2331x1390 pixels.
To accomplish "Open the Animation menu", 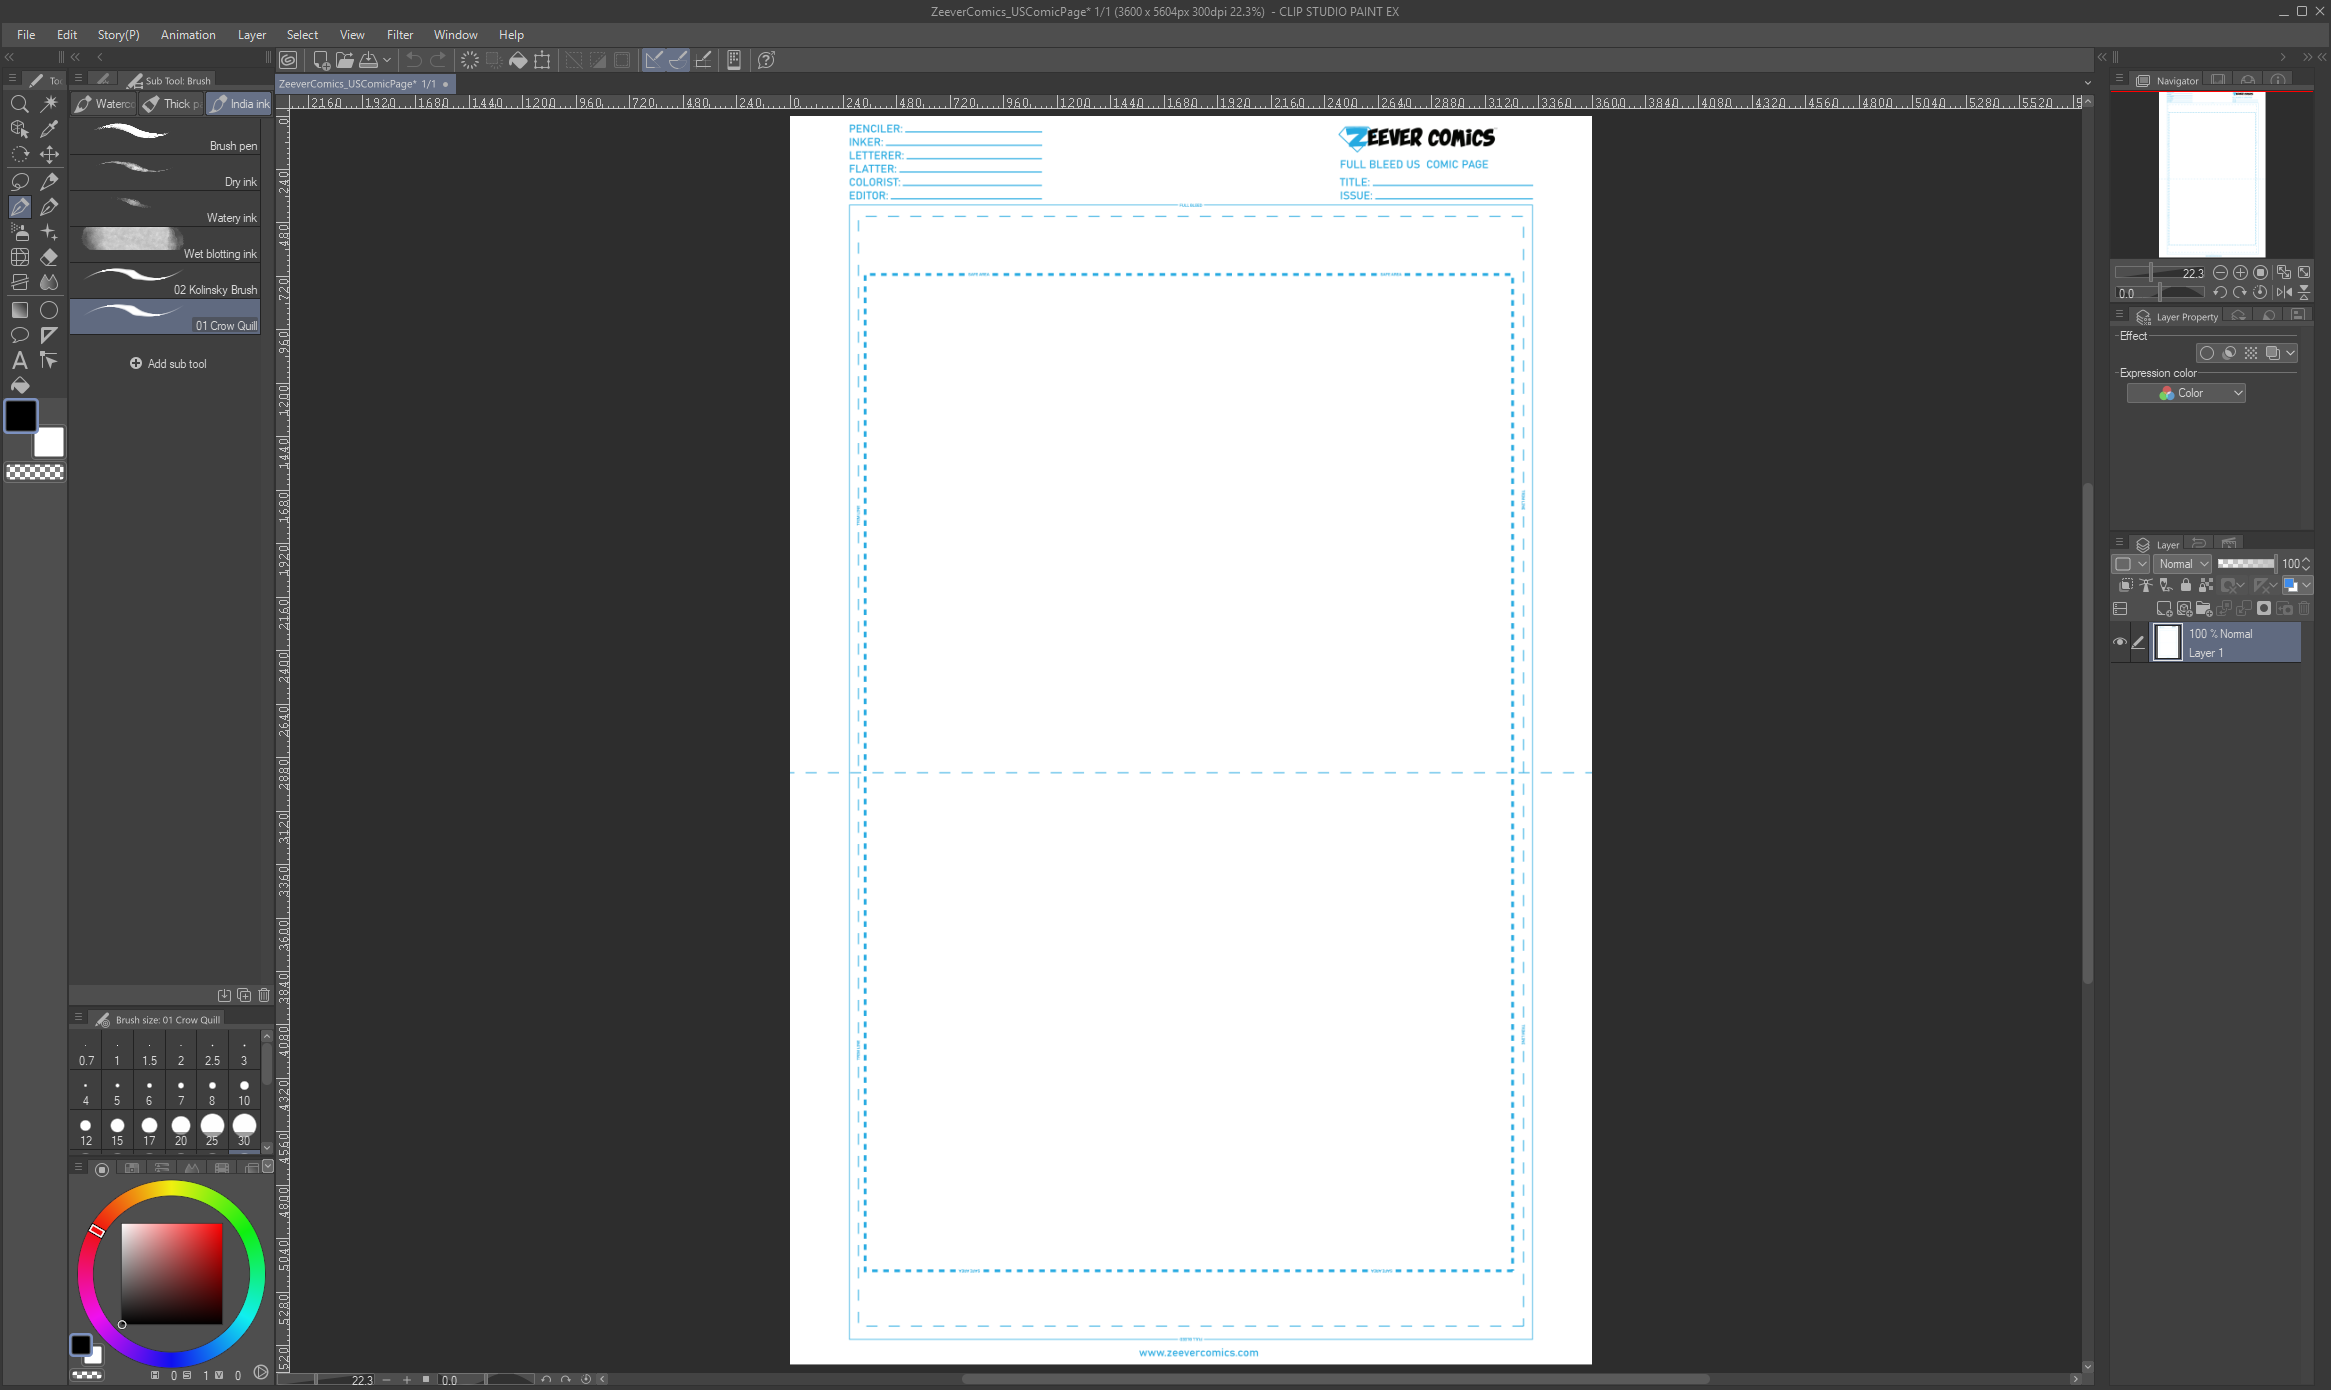I will point(188,34).
